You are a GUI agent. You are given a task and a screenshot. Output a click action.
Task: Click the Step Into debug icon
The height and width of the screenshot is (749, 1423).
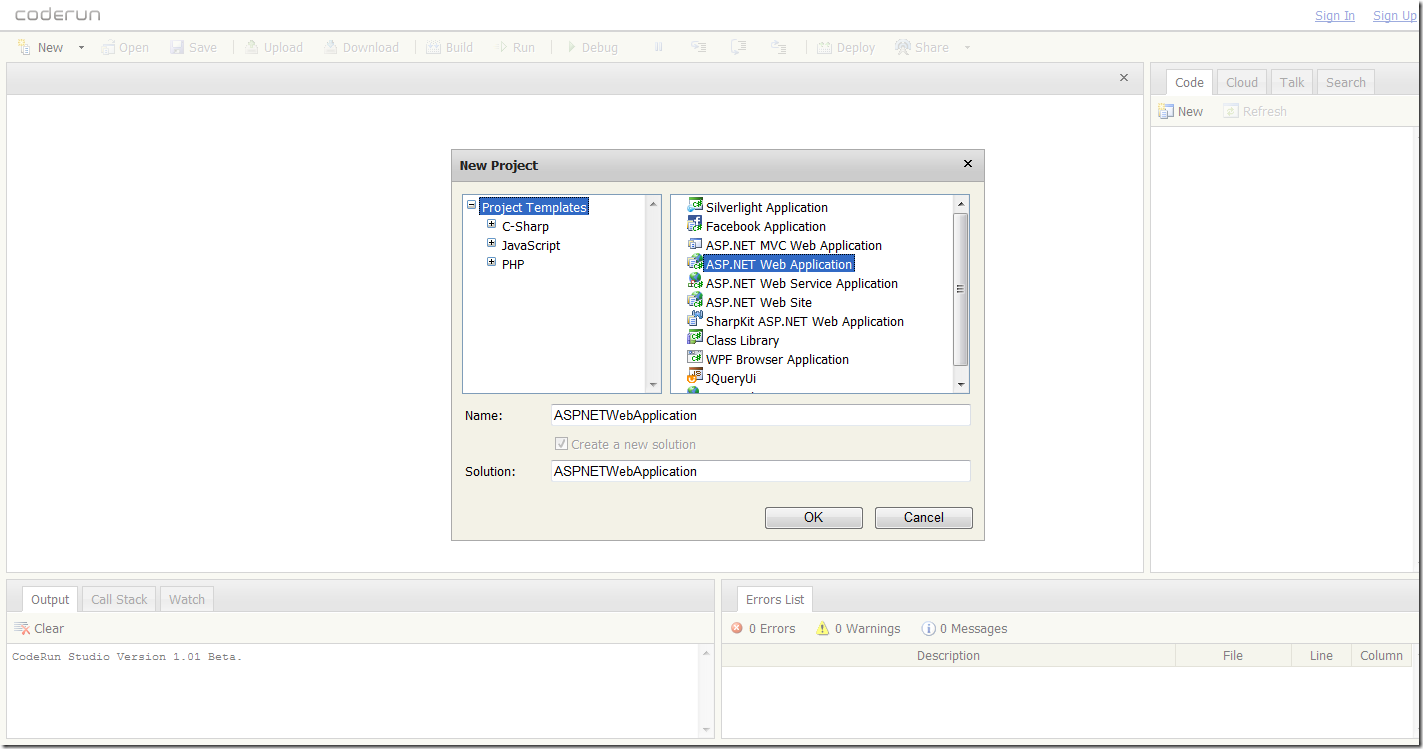click(x=698, y=47)
